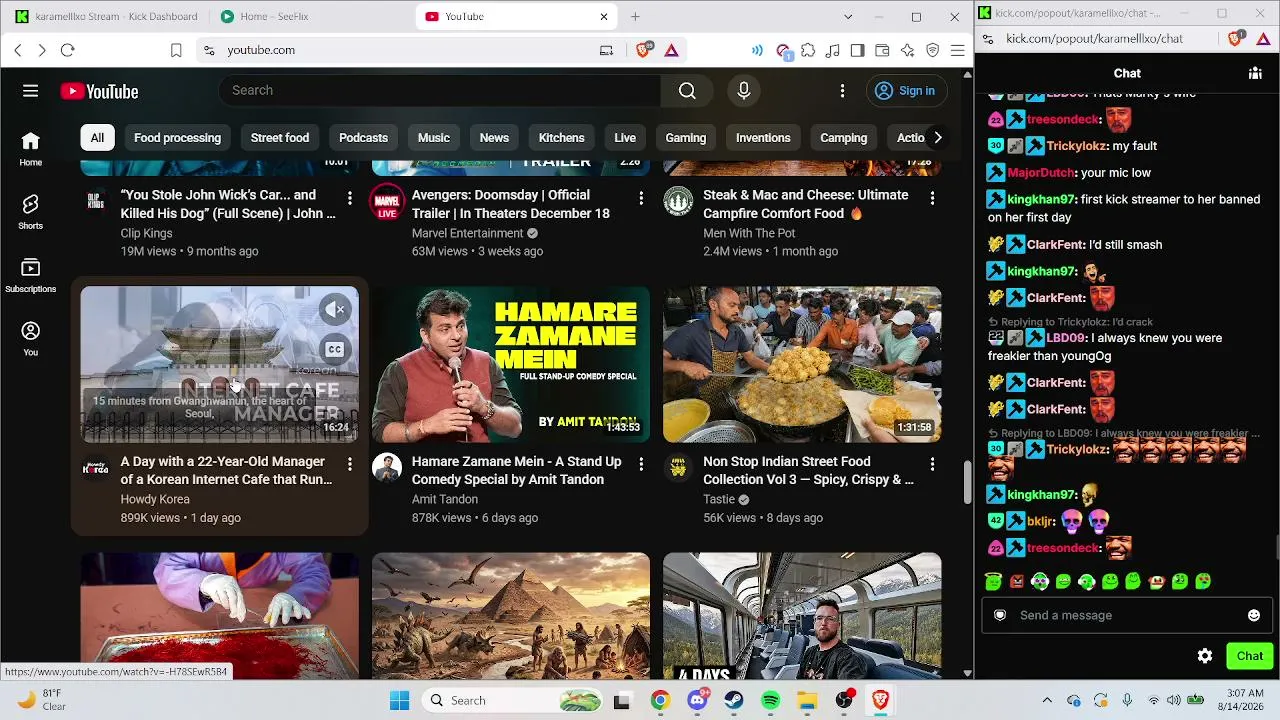1280x720 pixels.
Task: Open options for the John Wick video
Action: point(349,199)
